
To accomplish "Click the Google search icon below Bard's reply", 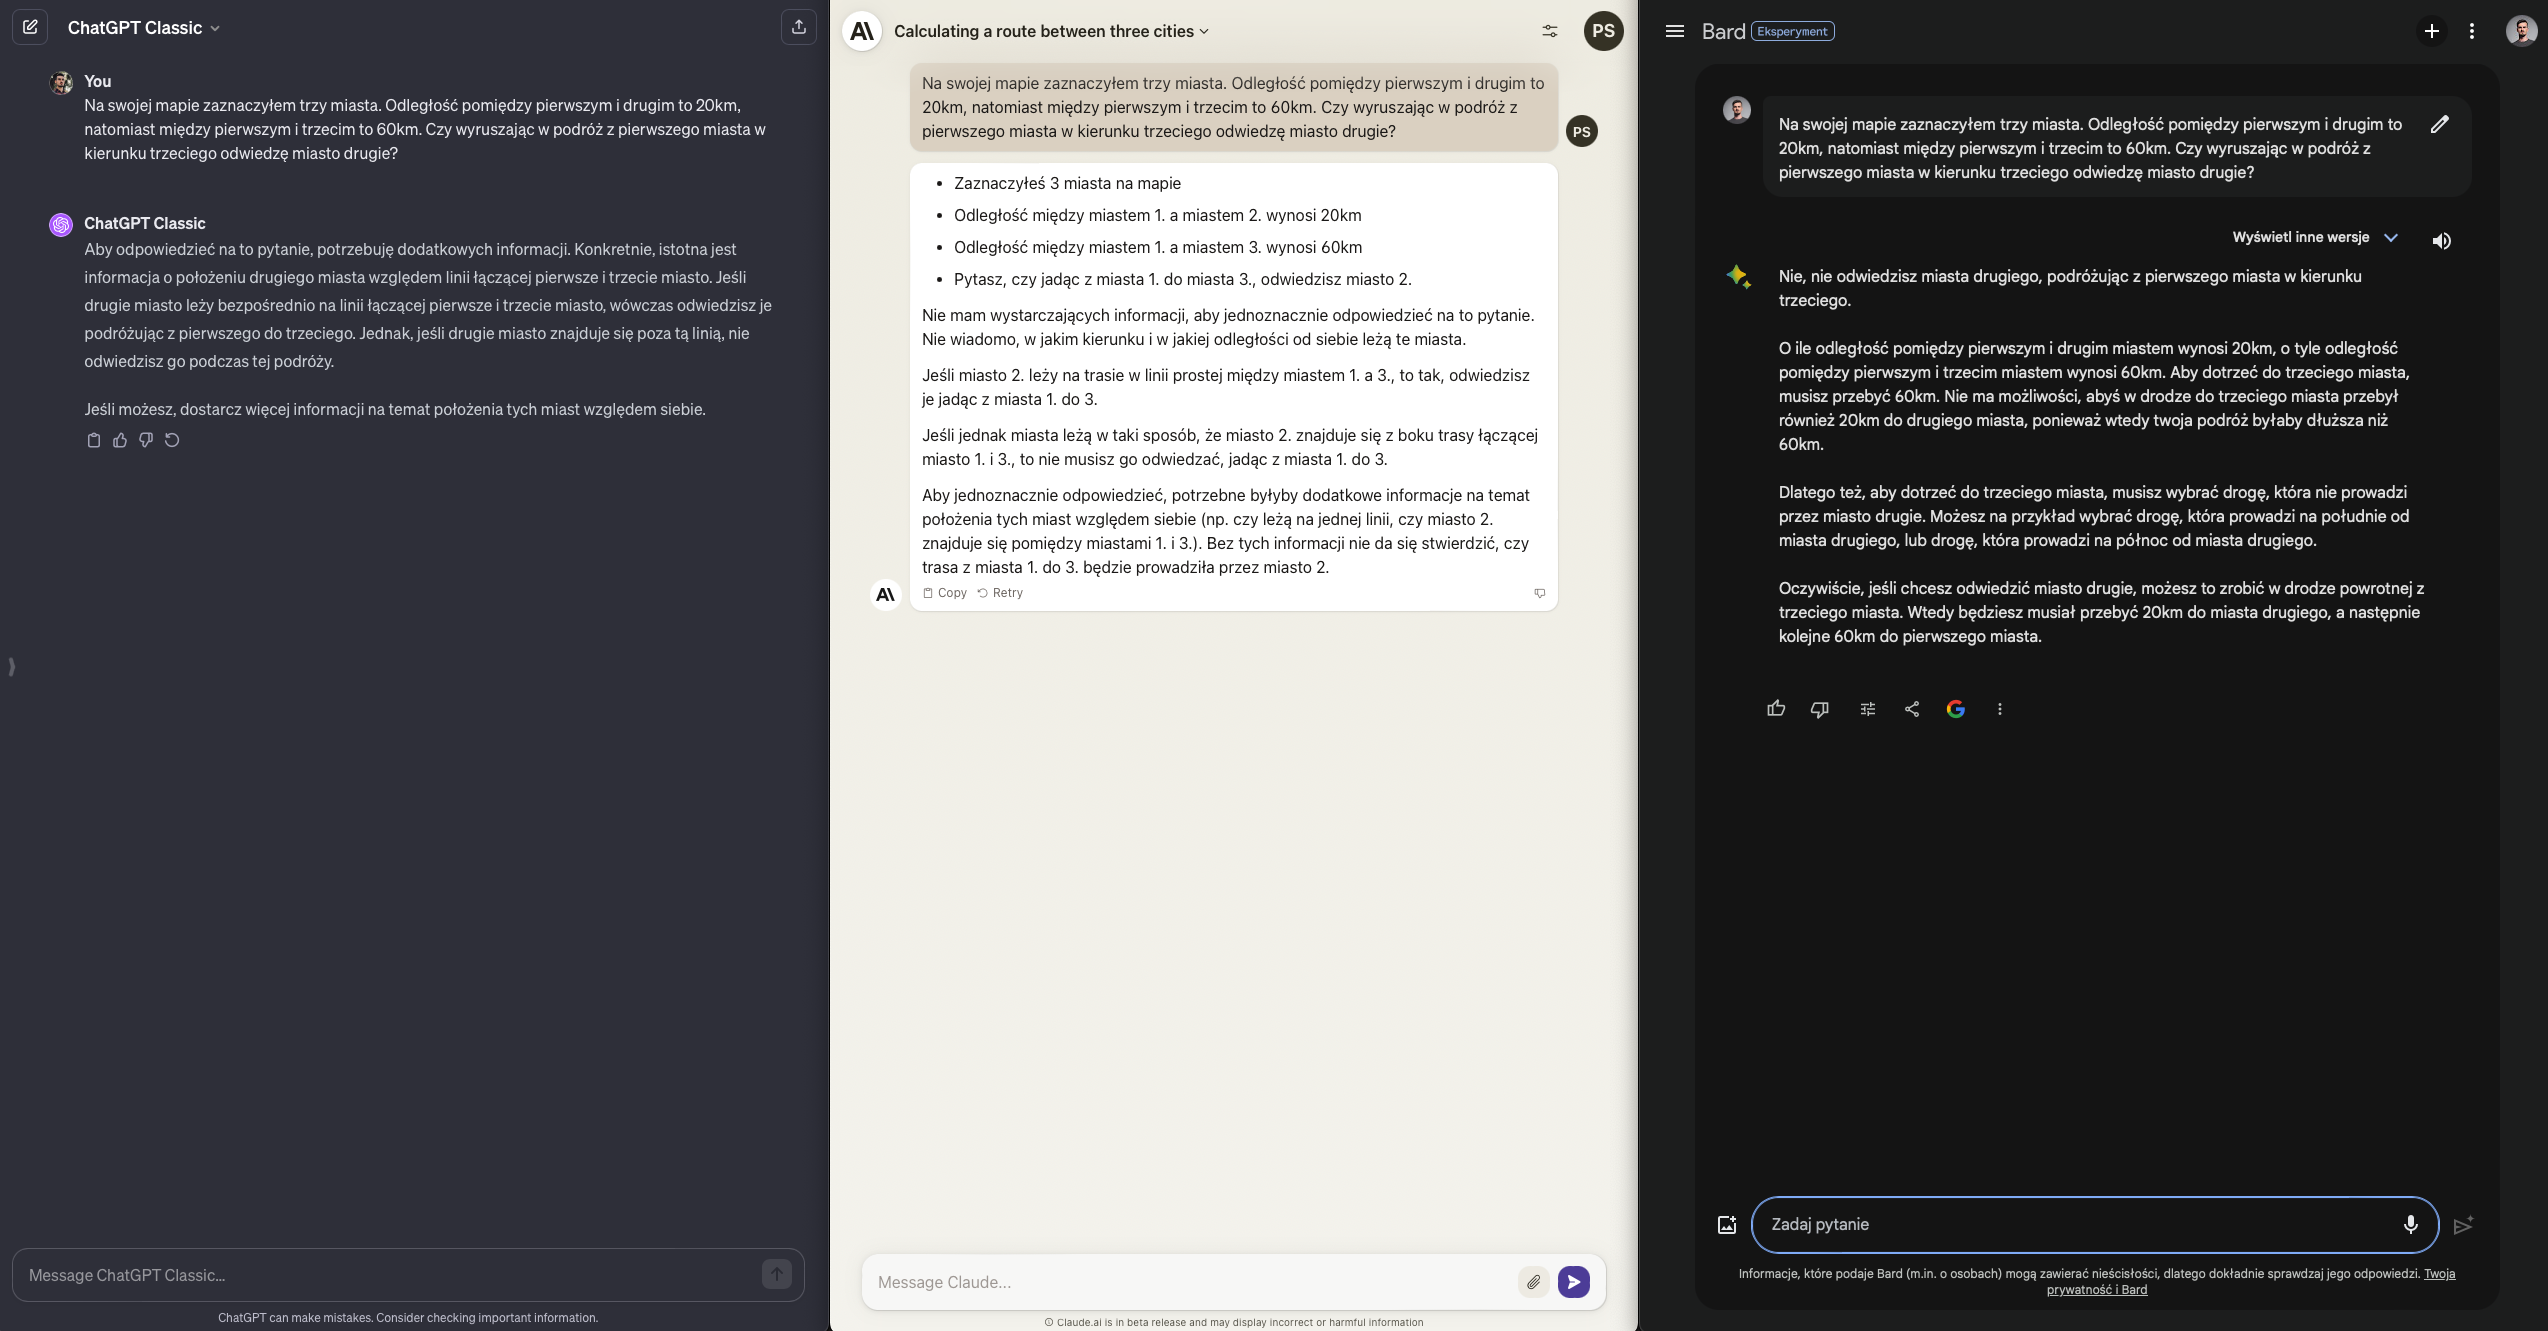I will (x=1955, y=709).
